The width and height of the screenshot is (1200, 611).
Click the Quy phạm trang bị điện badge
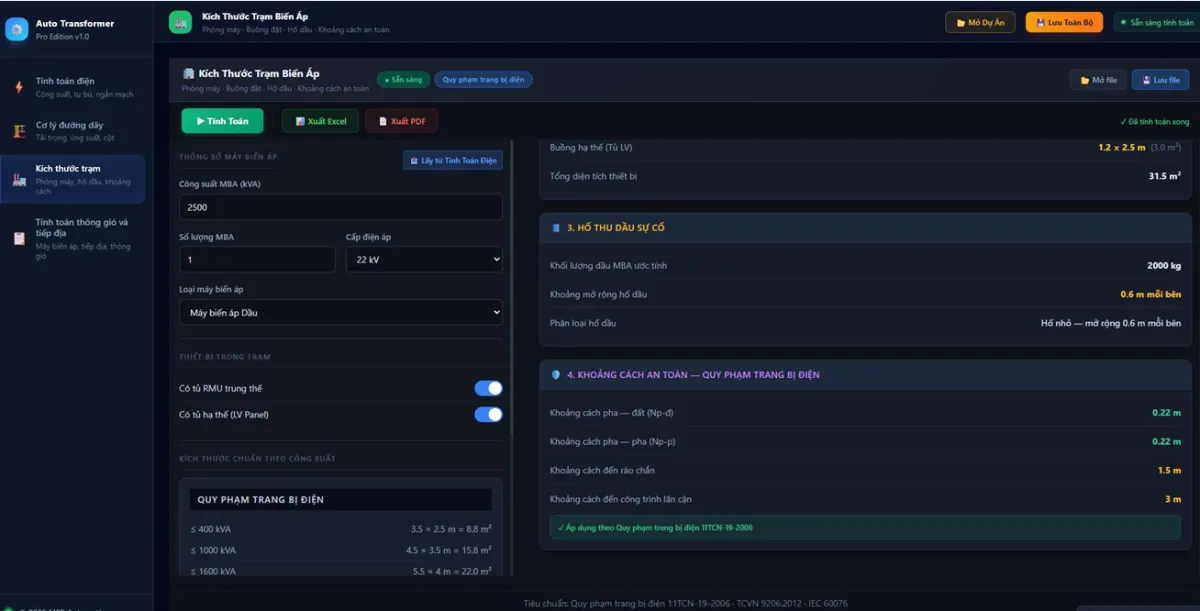(x=483, y=79)
